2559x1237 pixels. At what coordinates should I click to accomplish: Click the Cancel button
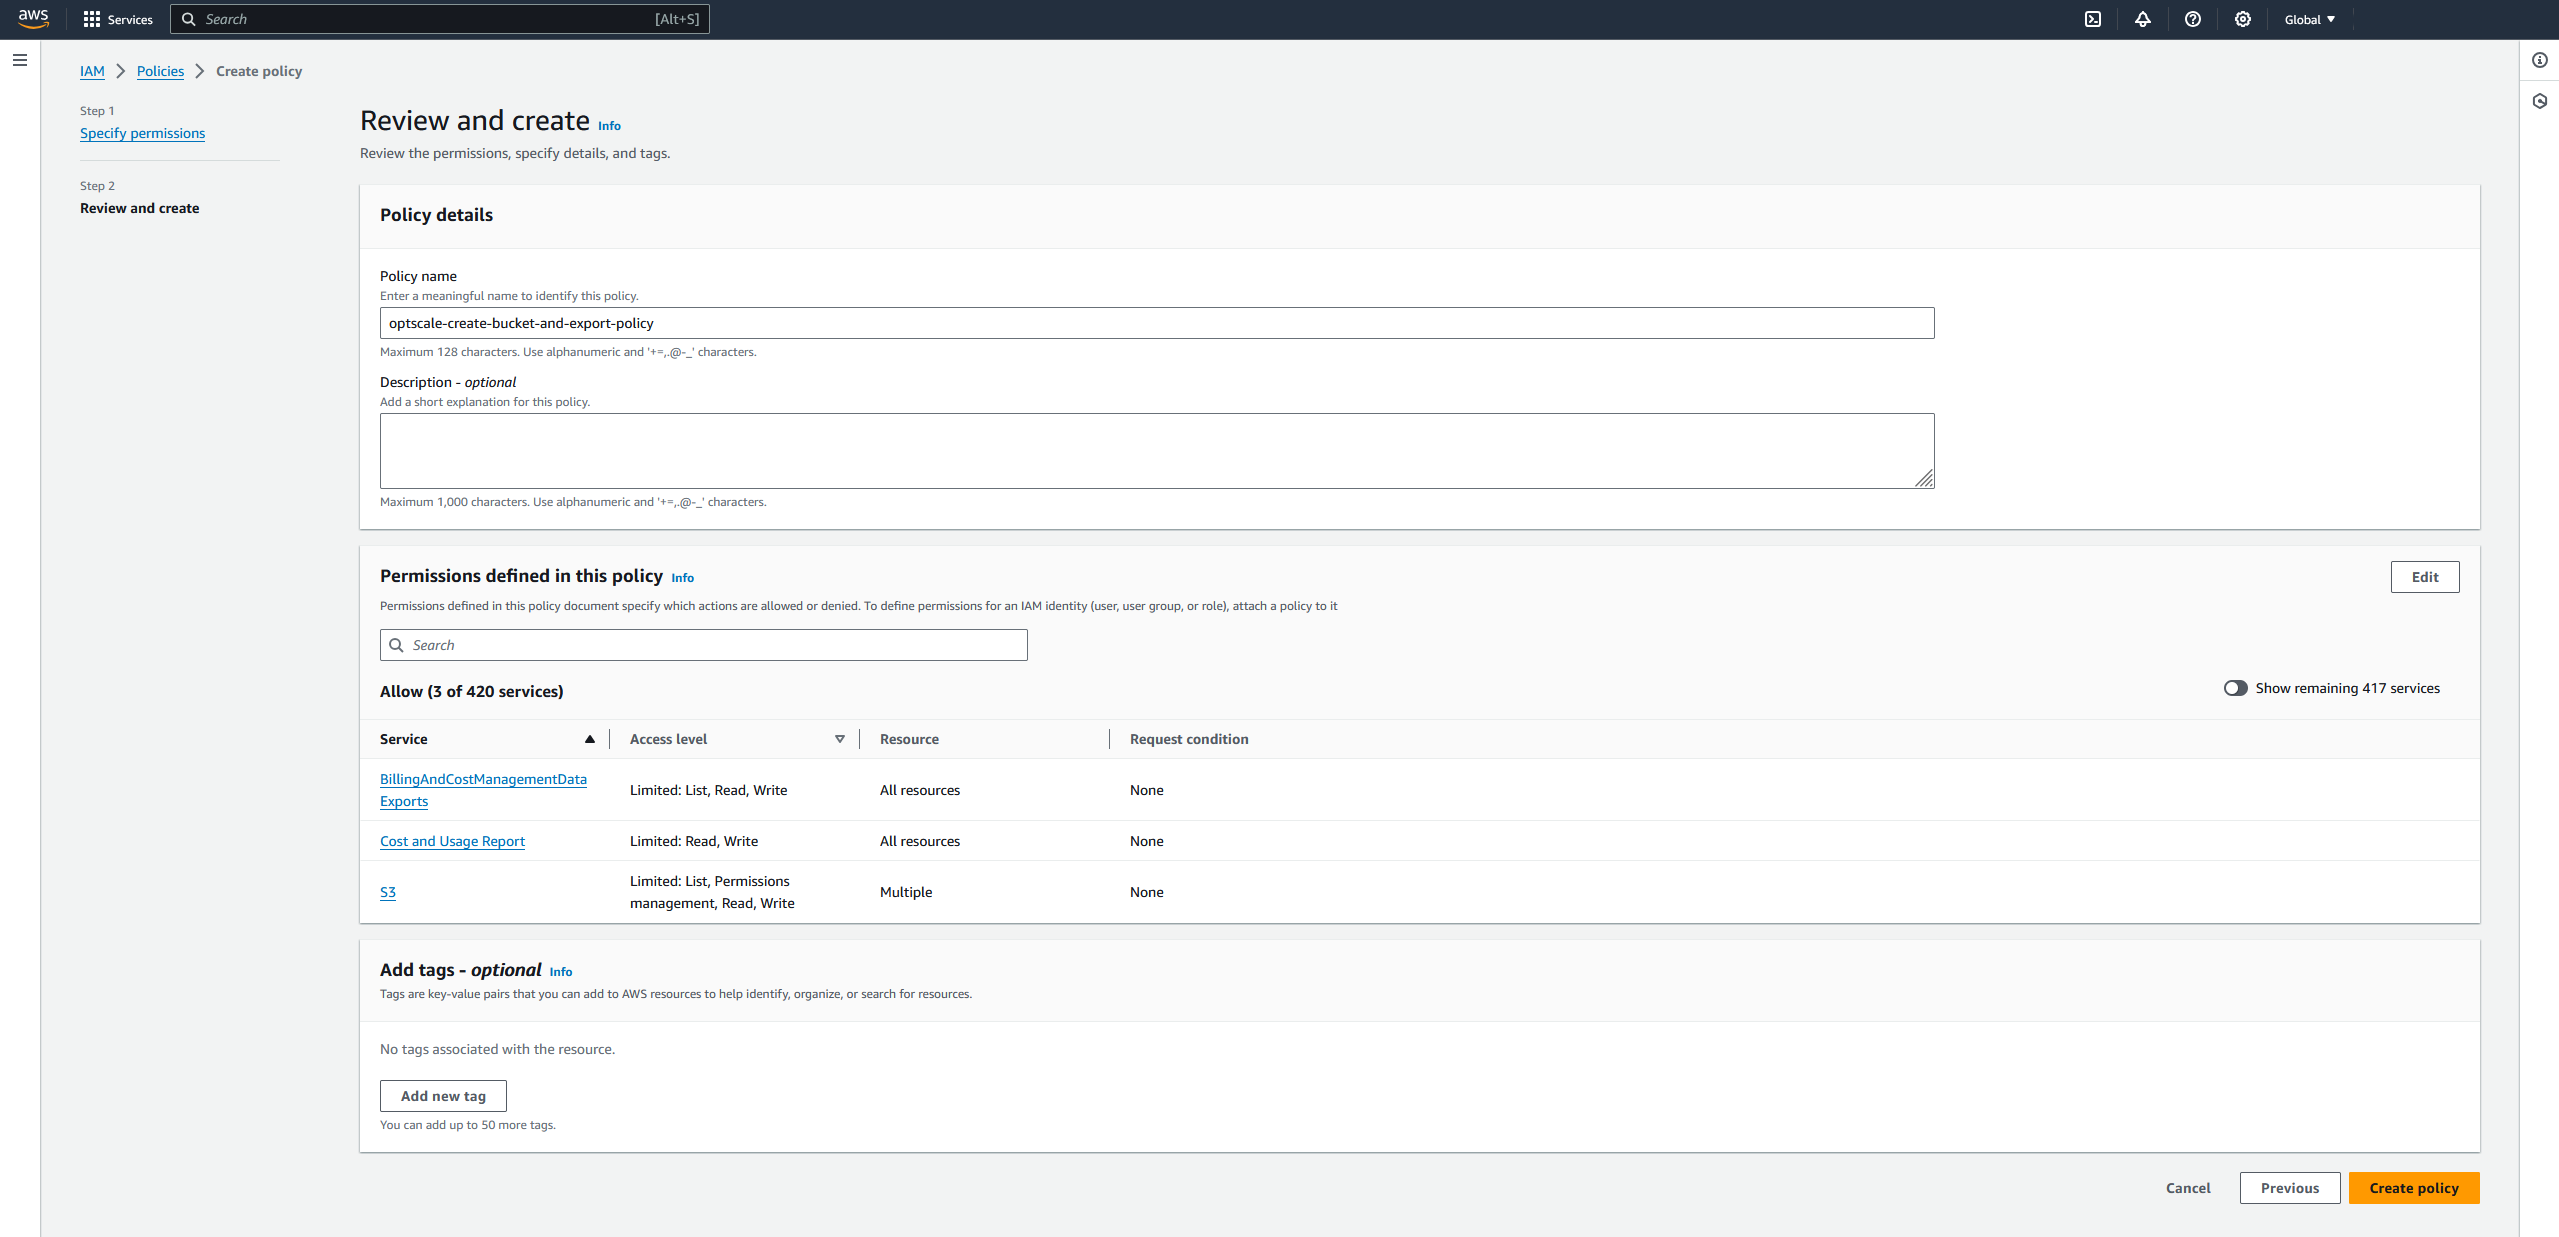point(2188,1188)
